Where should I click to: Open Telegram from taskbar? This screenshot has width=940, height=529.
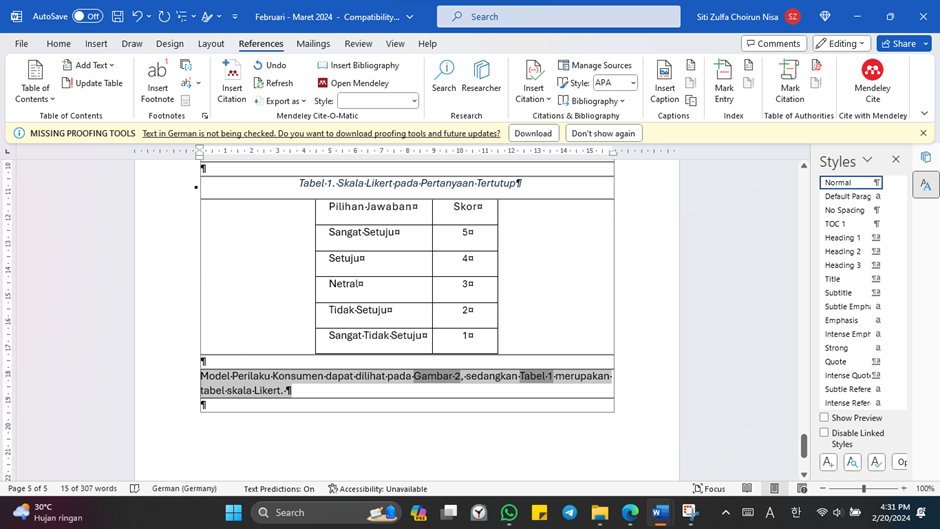coord(569,512)
